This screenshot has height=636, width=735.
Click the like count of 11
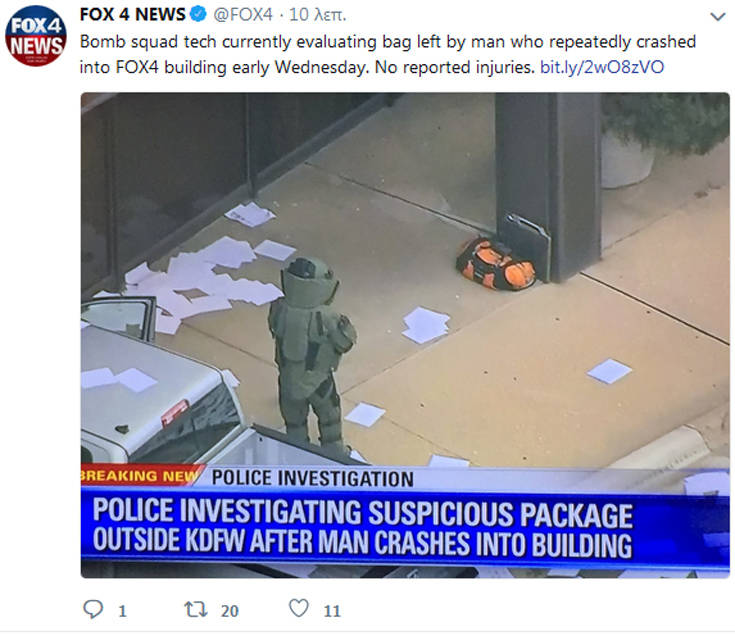[x=332, y=611]
